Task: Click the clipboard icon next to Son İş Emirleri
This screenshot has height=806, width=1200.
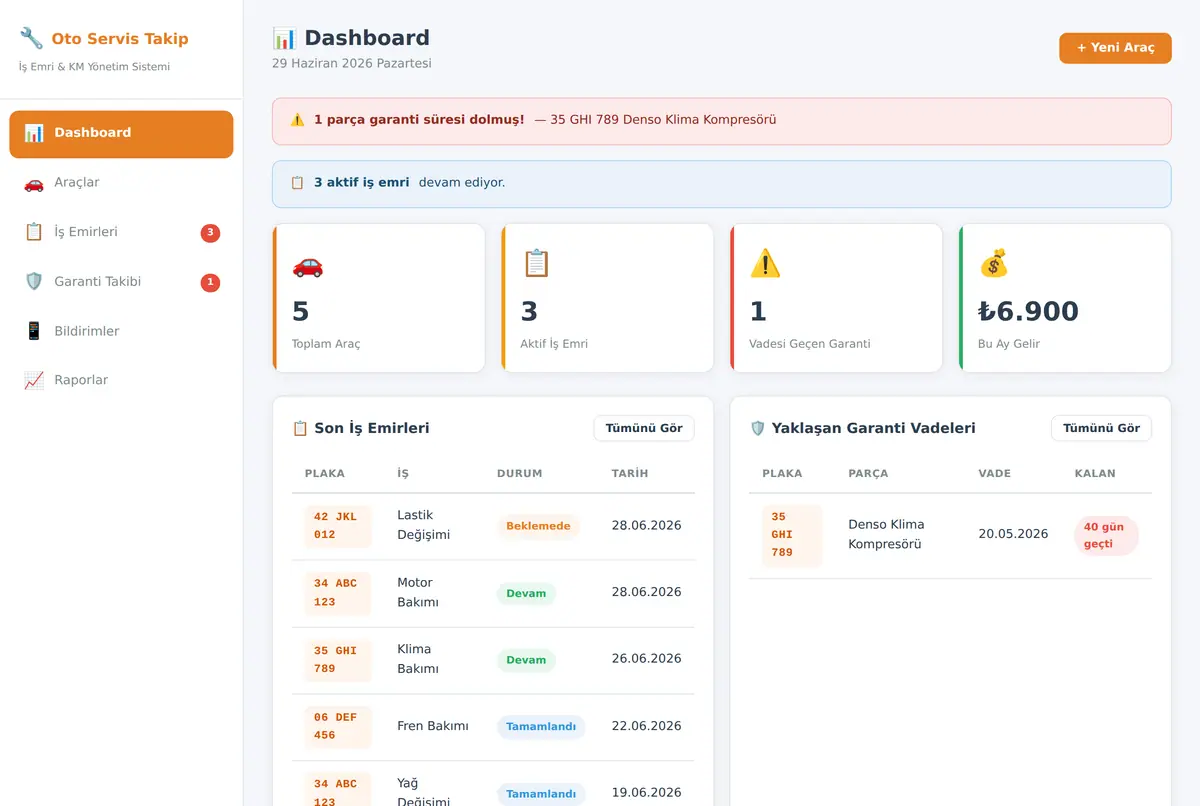Action: [300, 428]
